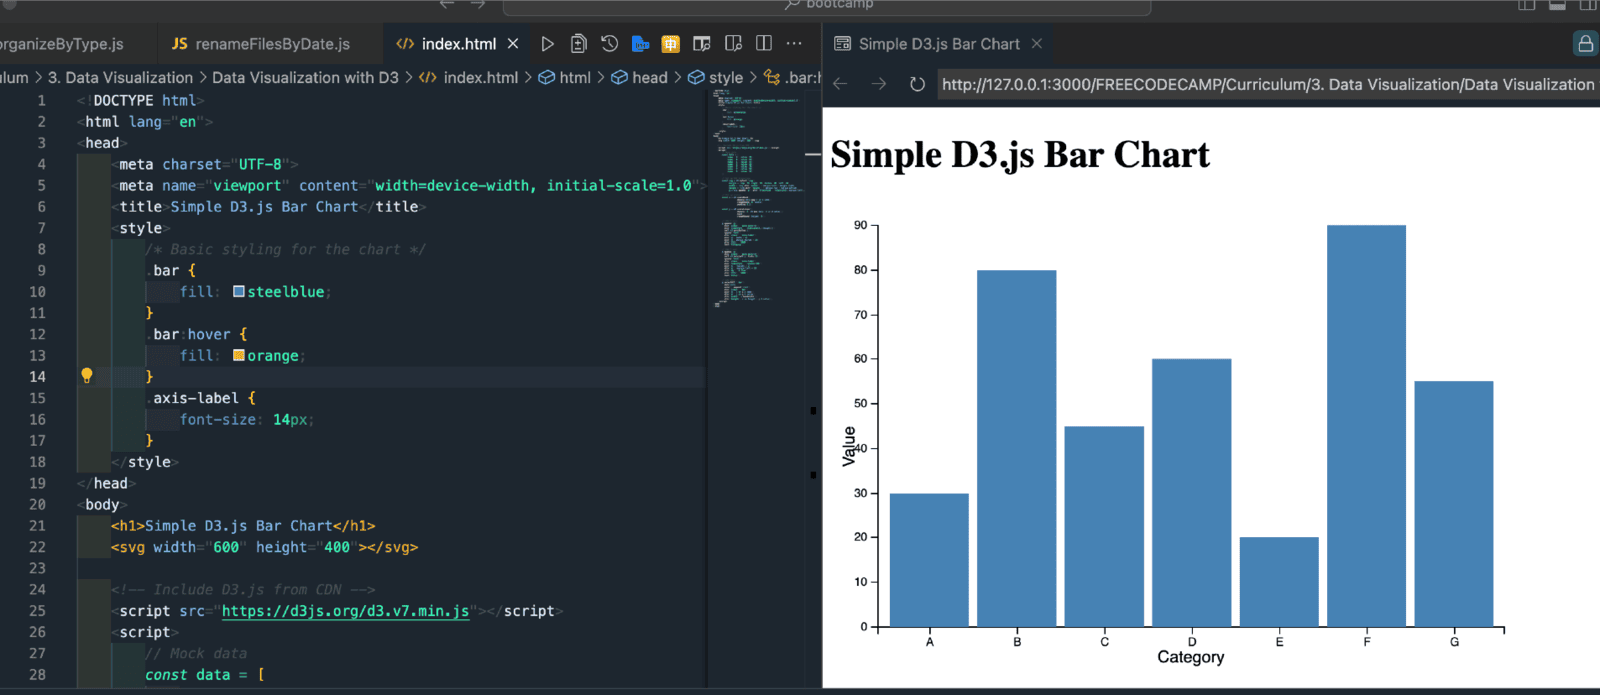
Task: Toggle the primary sidebar layout icon
Action: 1527,5
